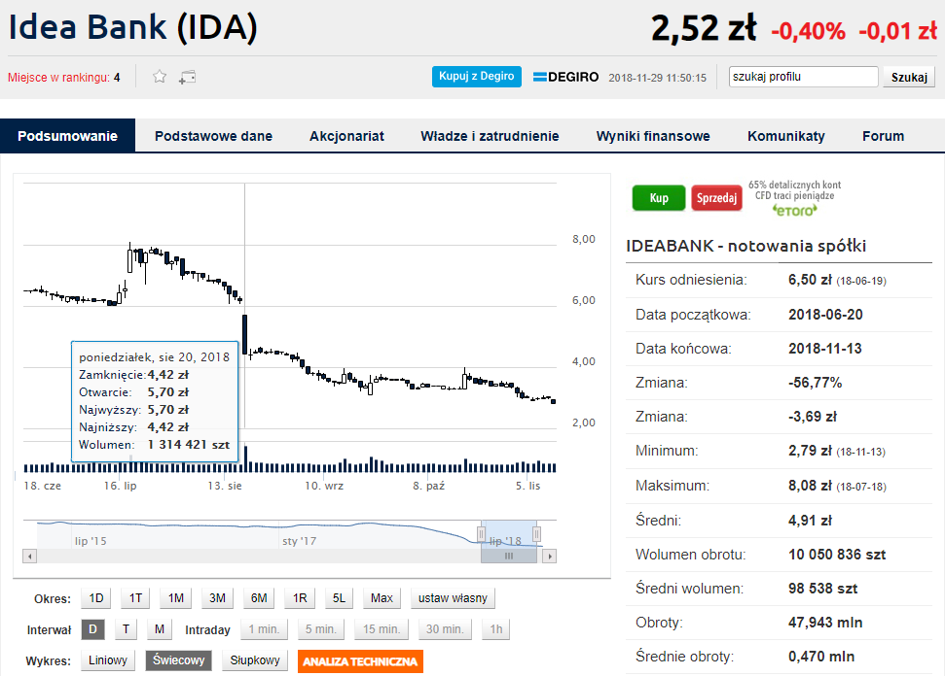The height and width of the screenshot is (676, 945).
Task: Click Średnie obroty value 0,470 mln
Action: pos(821,657)
